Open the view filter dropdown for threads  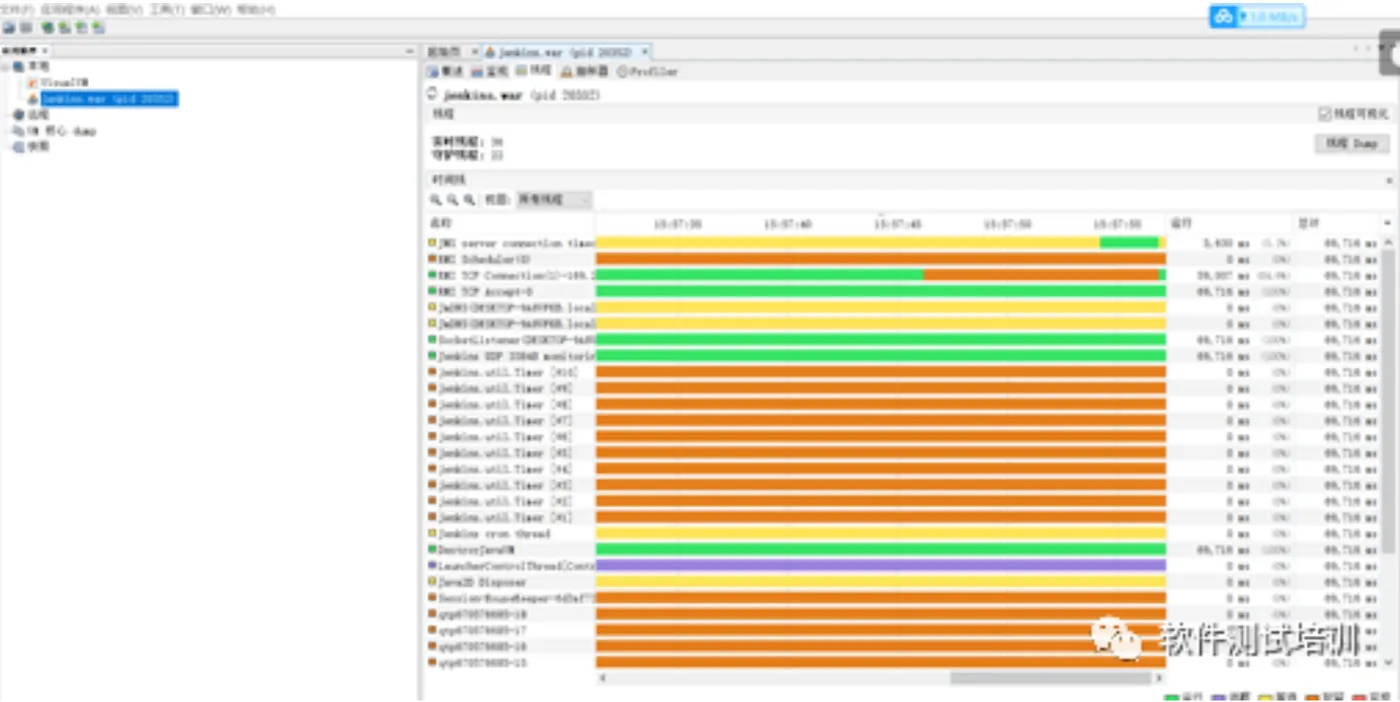(553, 200)
